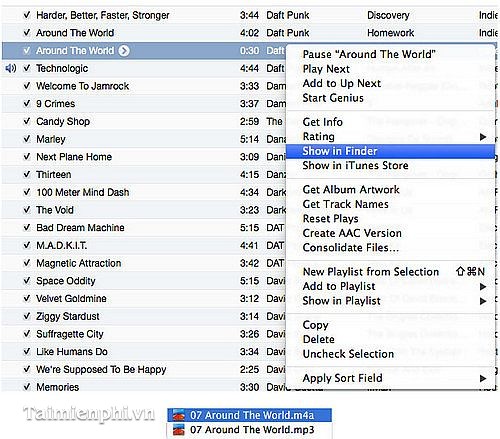
Task: Click Show in Finder menu item
Action: click(x=390, y=151)
